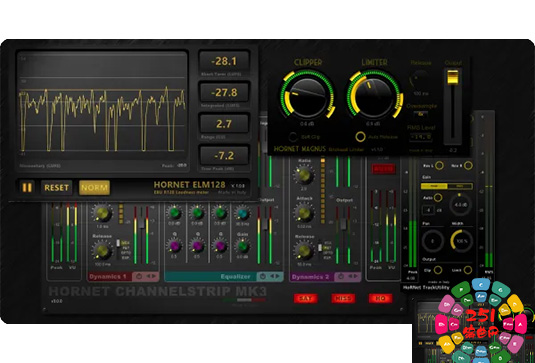Screen dimensions: 535x363
Task: Click the Dynamics 2 Release knob
Action: click(x=304, y=251)
